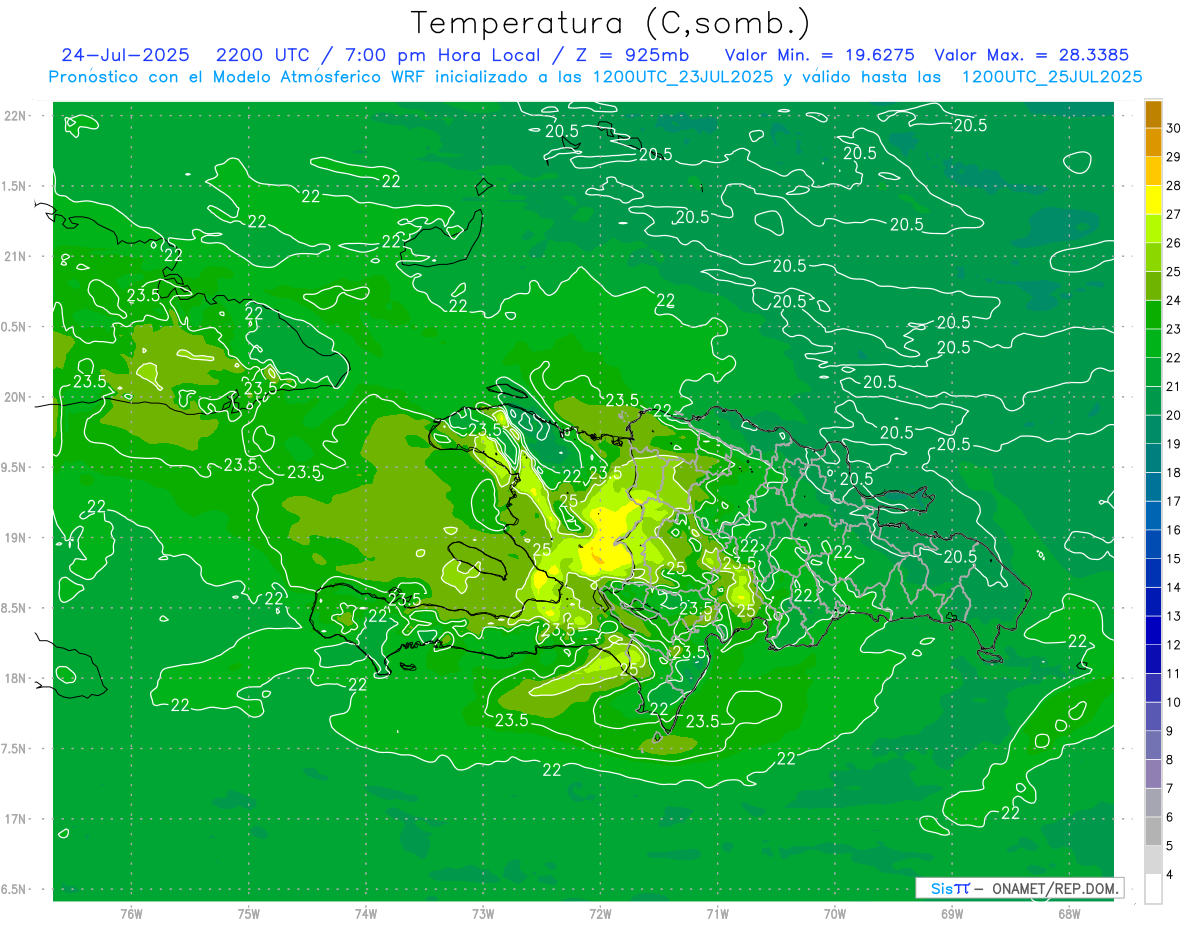The width and height of the screenshot is (1200, 927).
Task: Pick the white colorbar swatch below 4
Action: click(1153, 889)
